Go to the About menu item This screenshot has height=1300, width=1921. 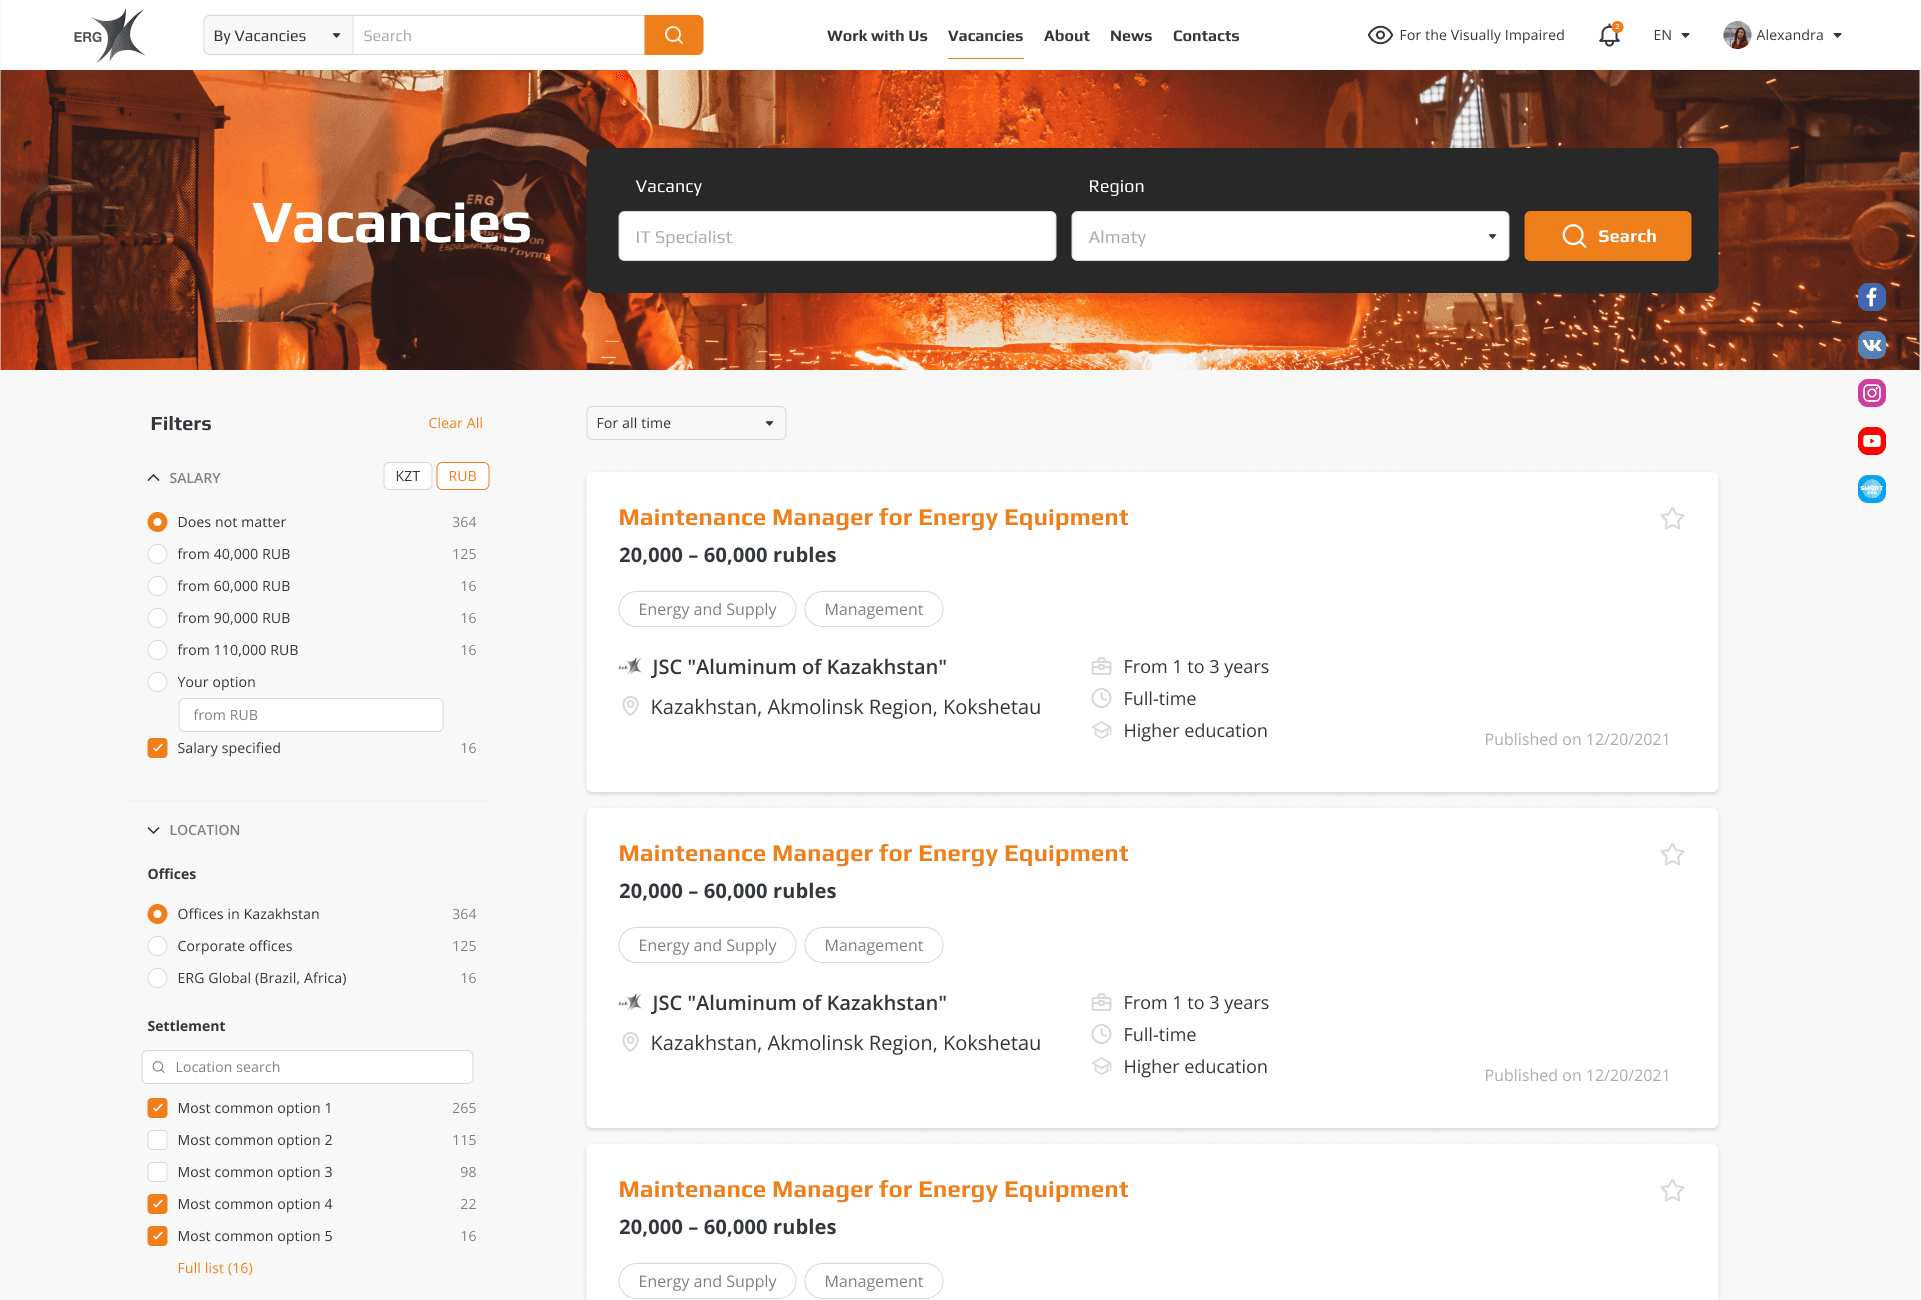click(x=1066, y=35)
